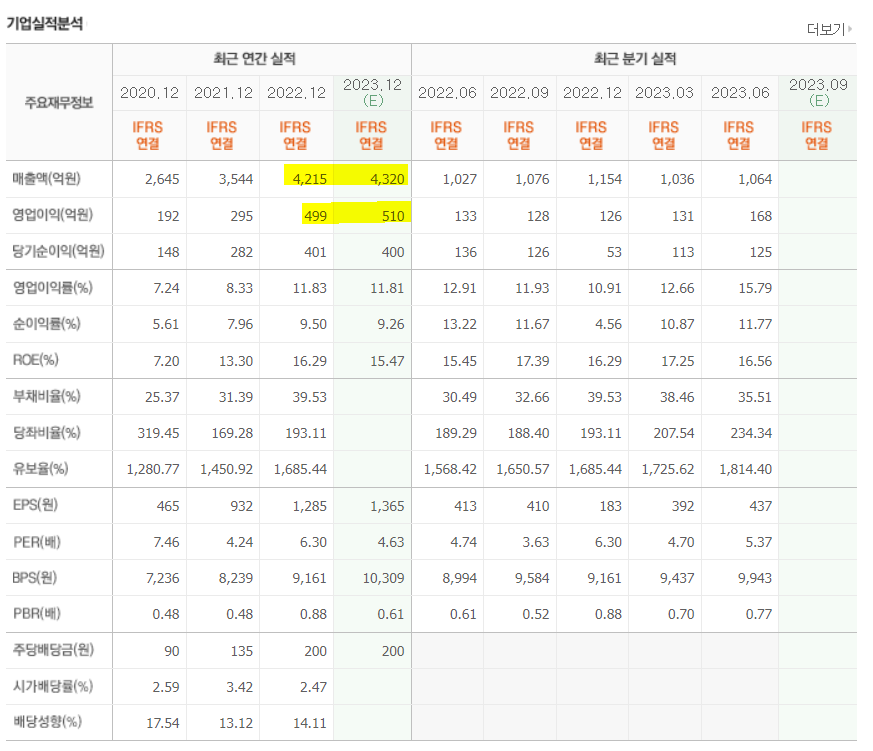
Task: Click the highlighted 4,320 revenue estimate
Action: point(387,179)
